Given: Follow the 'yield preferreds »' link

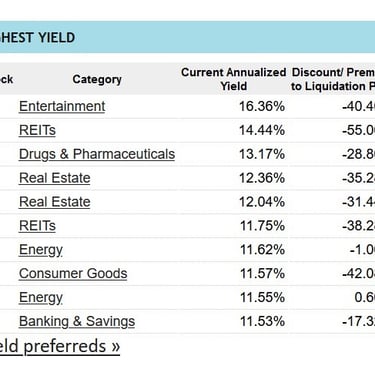Looking at the screenshot, I should pyautogui.click(x=60, y=346).
